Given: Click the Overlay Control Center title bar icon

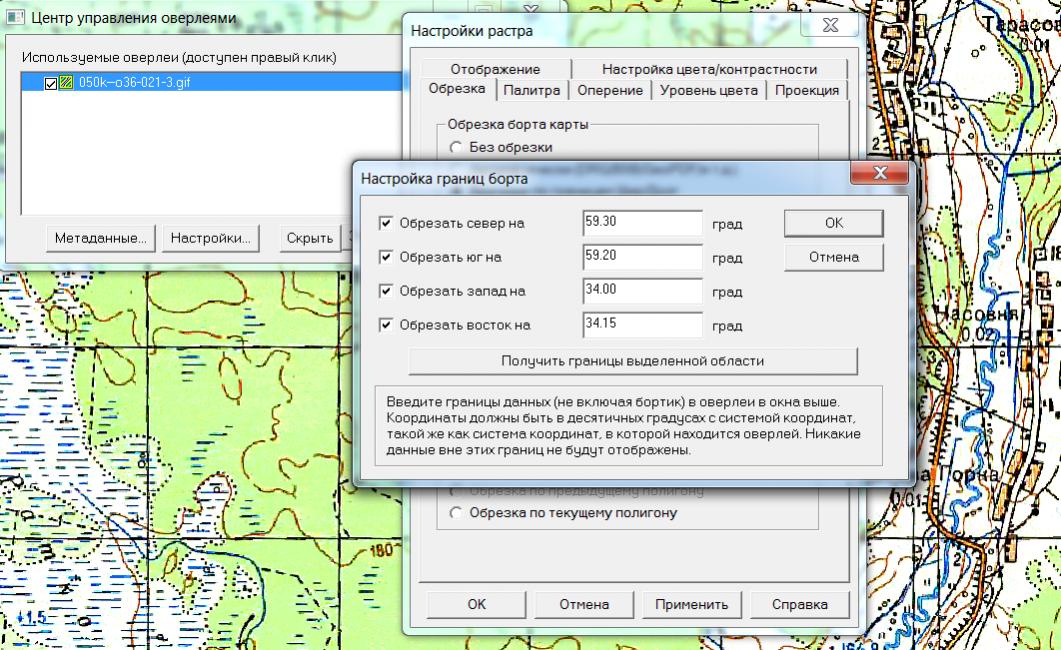Looking at the screenshot, I should (16, 18).
